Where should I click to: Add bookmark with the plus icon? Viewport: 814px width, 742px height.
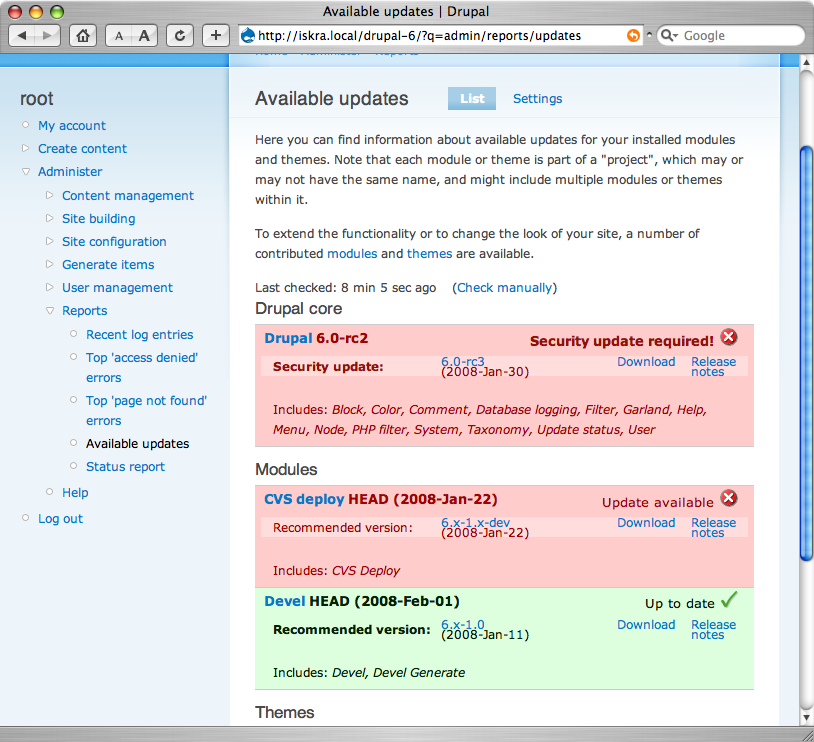[x=215, y=36]
